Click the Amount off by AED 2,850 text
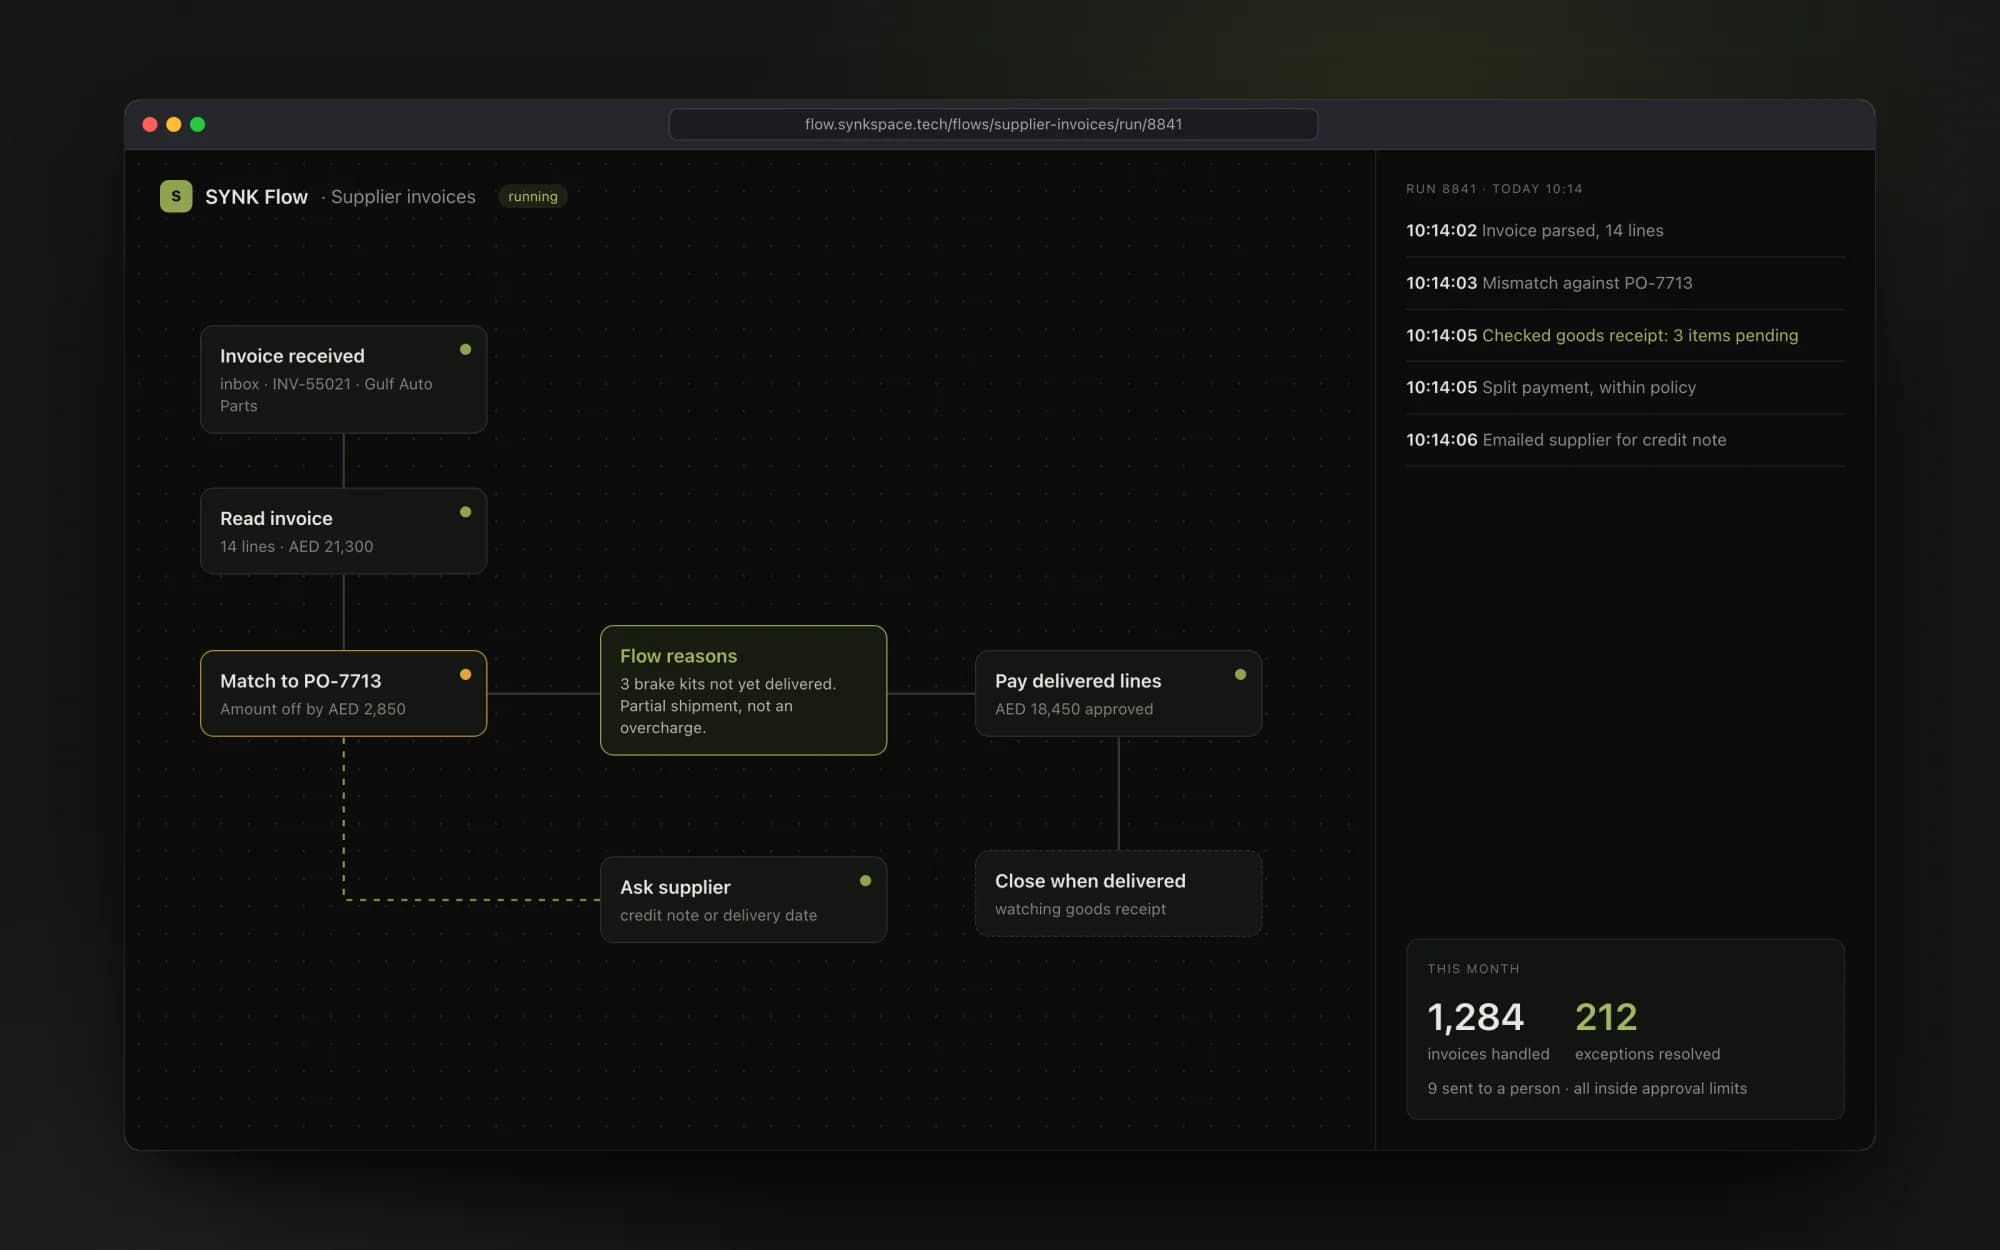This screenshot has height=1250, width=2000. click(x=313, y=709)
